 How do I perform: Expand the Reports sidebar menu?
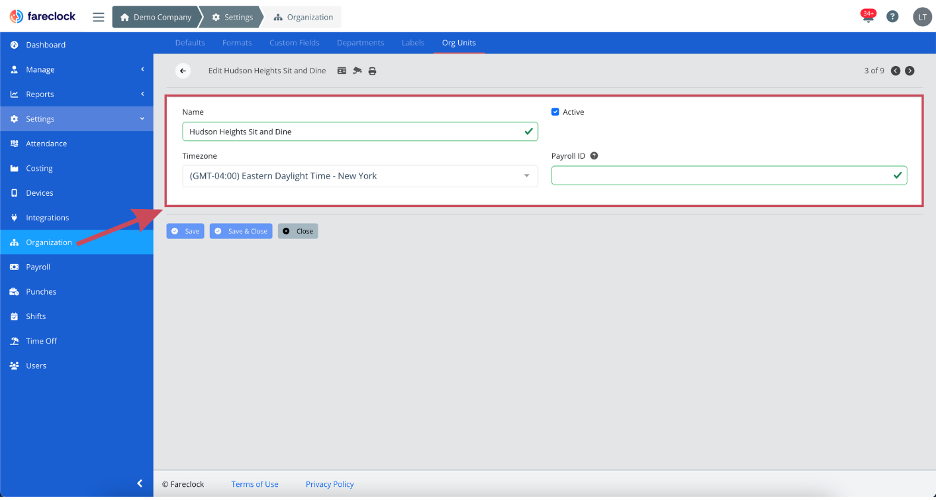[76, 94]
